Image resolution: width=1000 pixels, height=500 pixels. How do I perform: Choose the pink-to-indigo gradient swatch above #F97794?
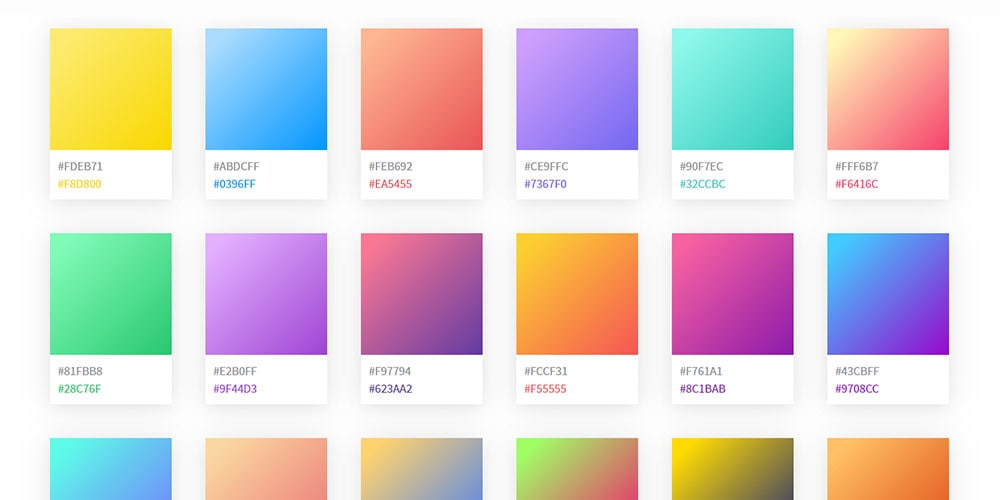pos(422,293)
